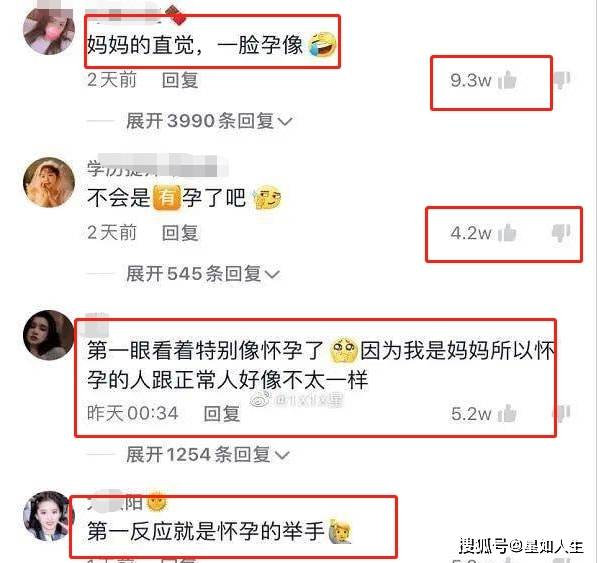Dislike the comment with 4.2w likes
The width and height of the screenshot is (598, 563).
[561, 233]
